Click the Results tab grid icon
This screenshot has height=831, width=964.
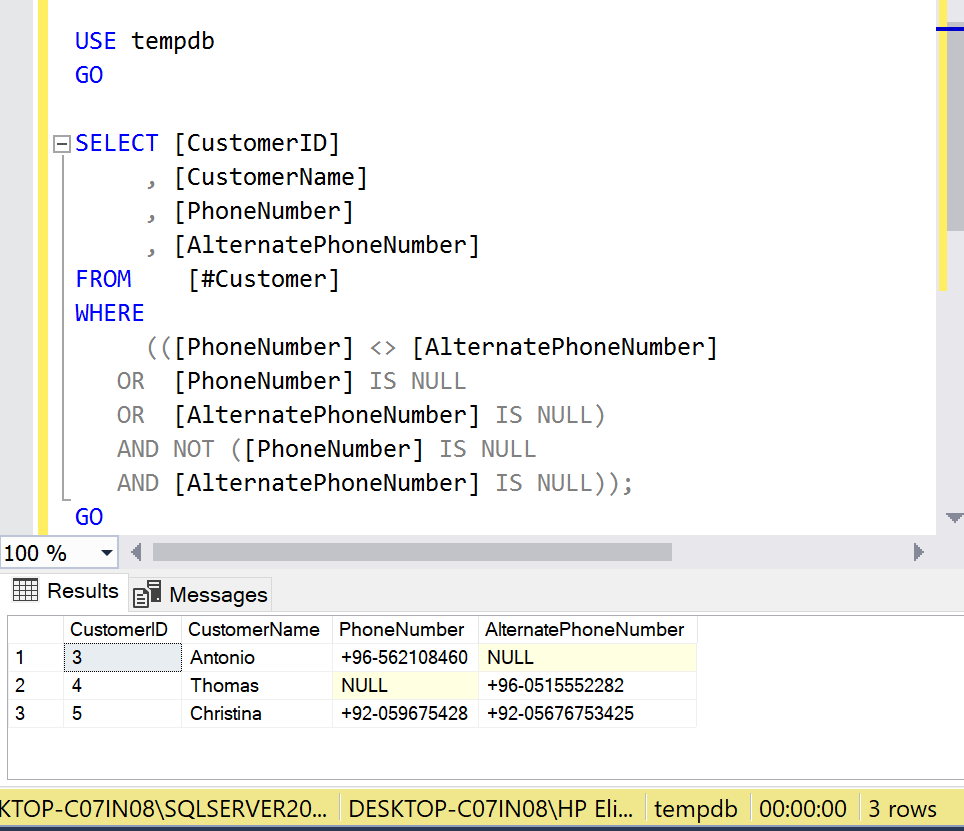coord(26,590)
